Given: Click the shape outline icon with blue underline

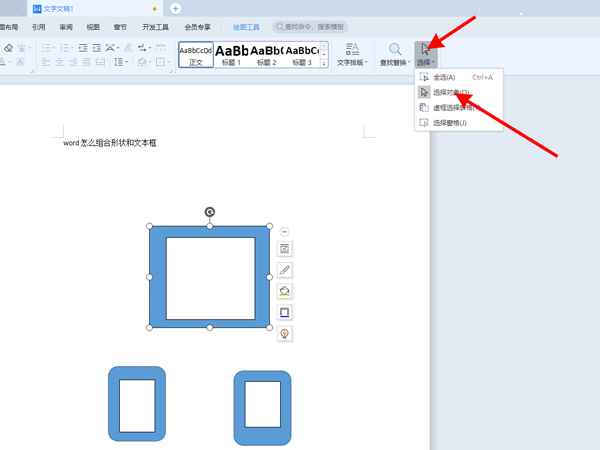Looking at the screenshot, I should tap(284, 313).
